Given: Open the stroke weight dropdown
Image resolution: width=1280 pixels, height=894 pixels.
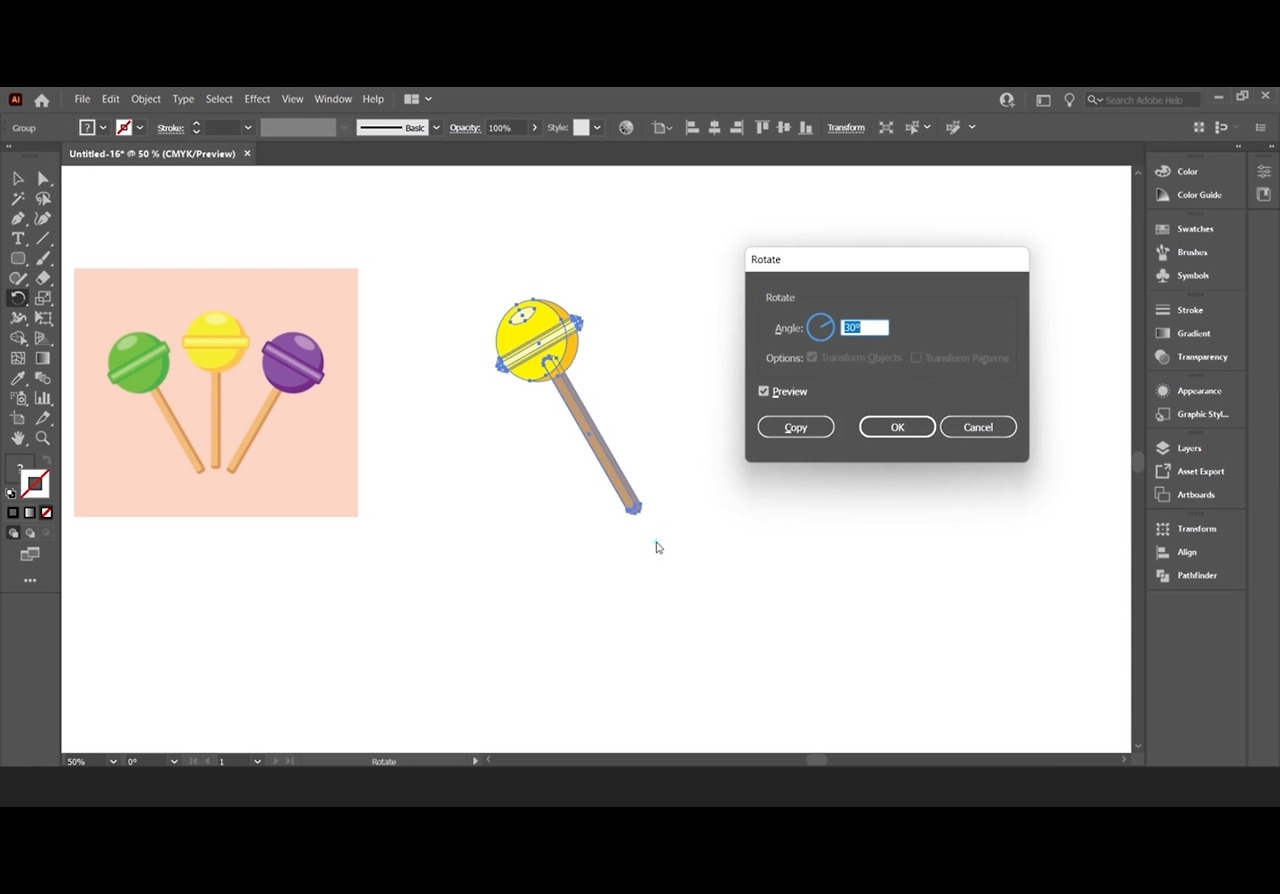Looking at the screenshot, I should click(248, 128).
